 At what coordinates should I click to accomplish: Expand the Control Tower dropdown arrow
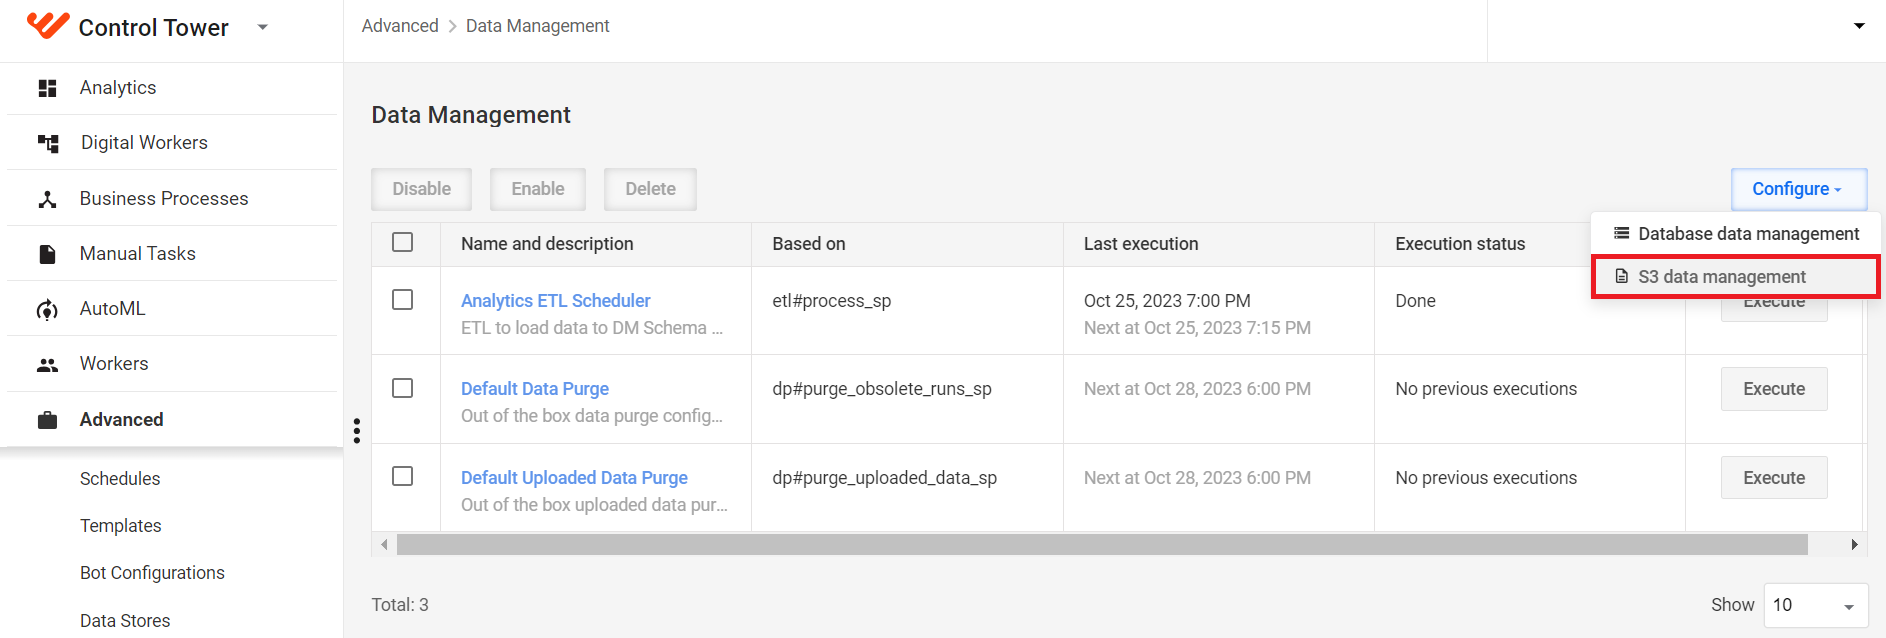point(263,27)
